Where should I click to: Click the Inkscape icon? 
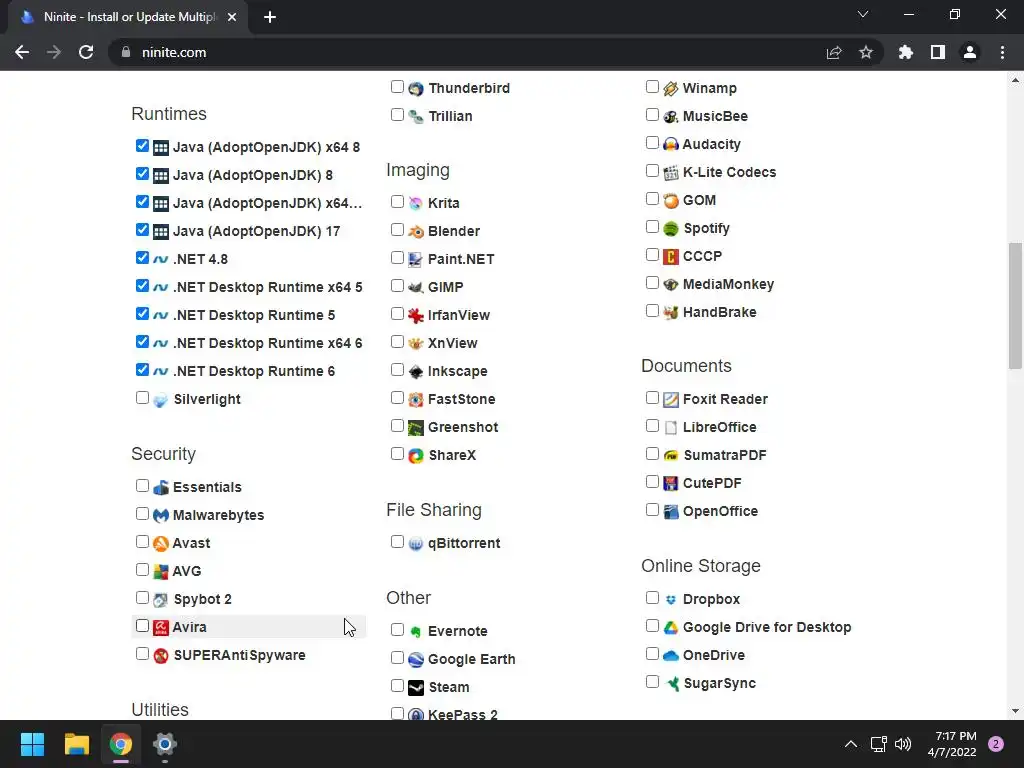[415, 372]
